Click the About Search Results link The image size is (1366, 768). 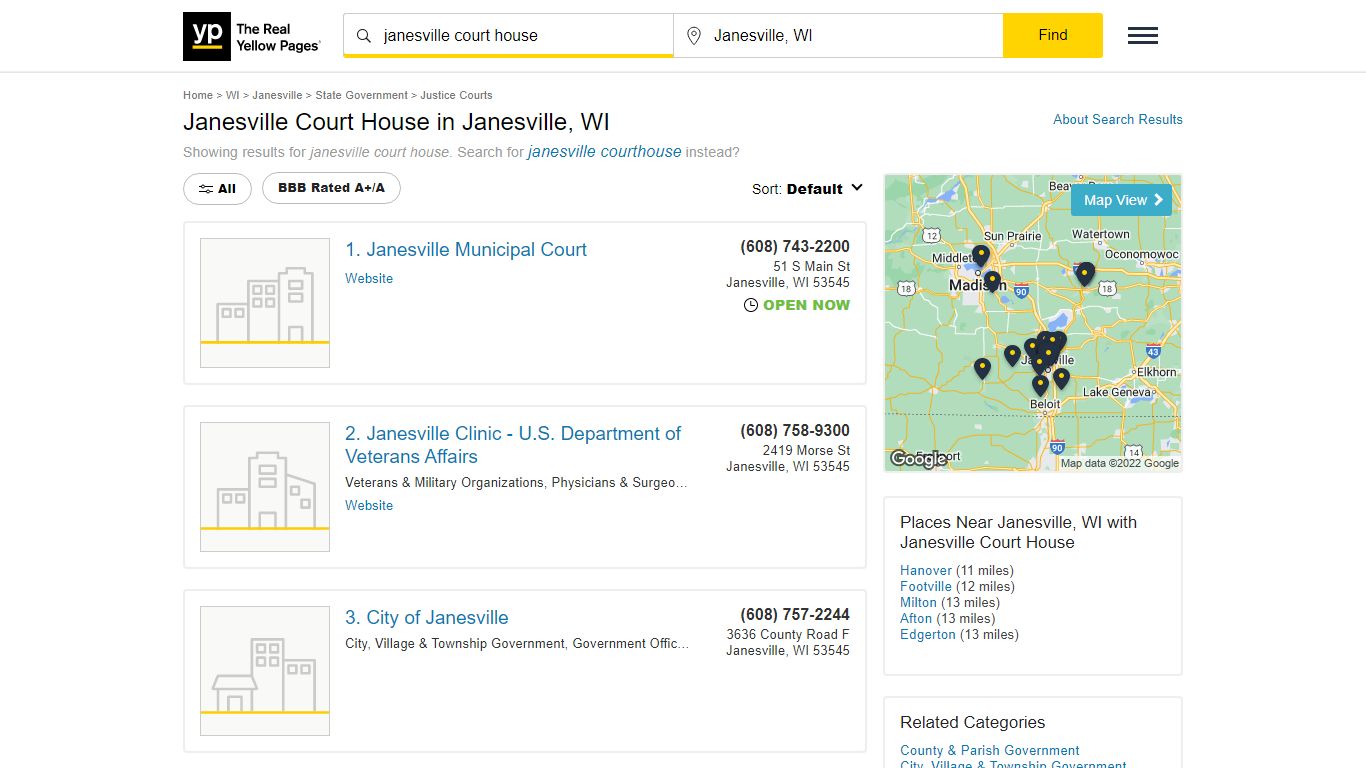point(1118,119)
